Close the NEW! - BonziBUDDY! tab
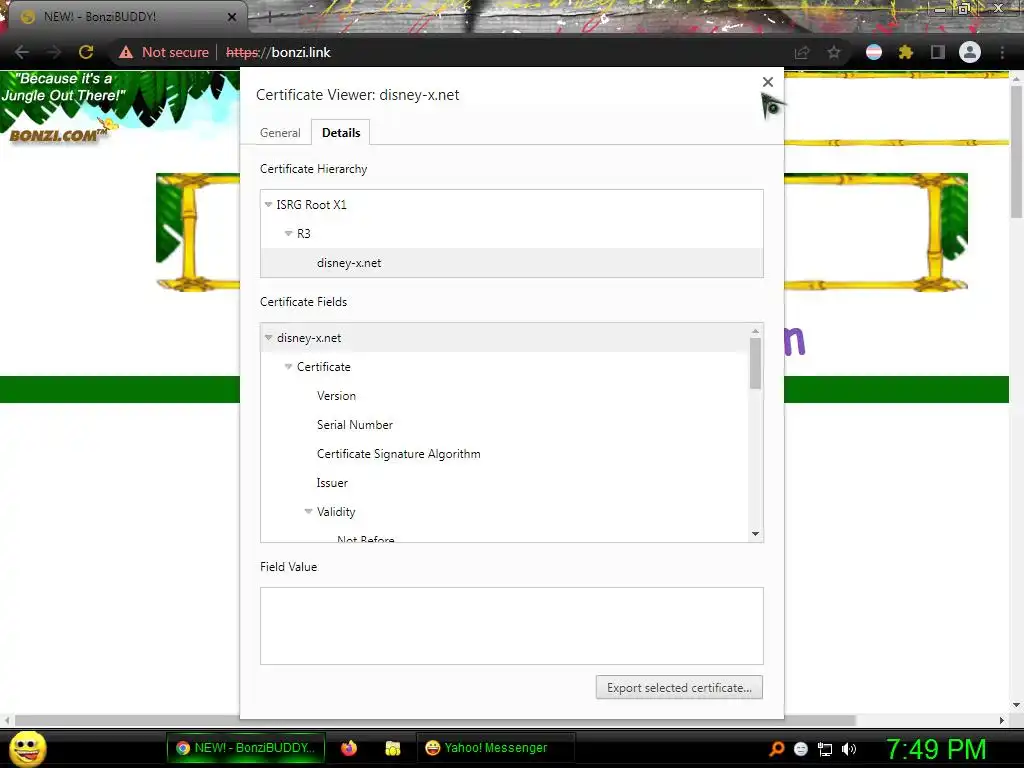Image resolution: width=1024 pixels, height=768 pixels. tap(232, 17)
